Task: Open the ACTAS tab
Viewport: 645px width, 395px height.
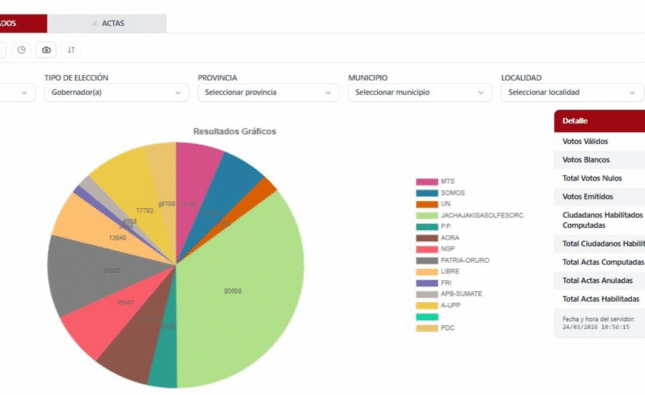Action: pos(107,23)
